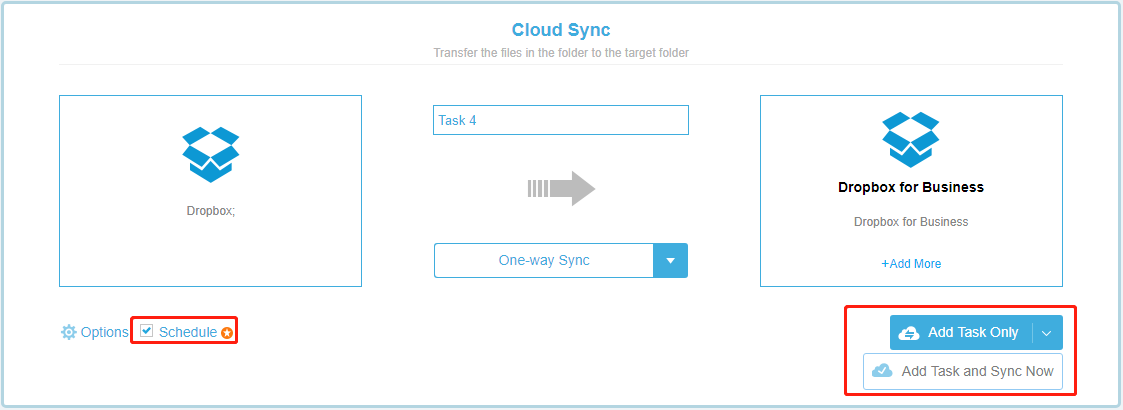Click the Task 4 name field

coord(561,120)
